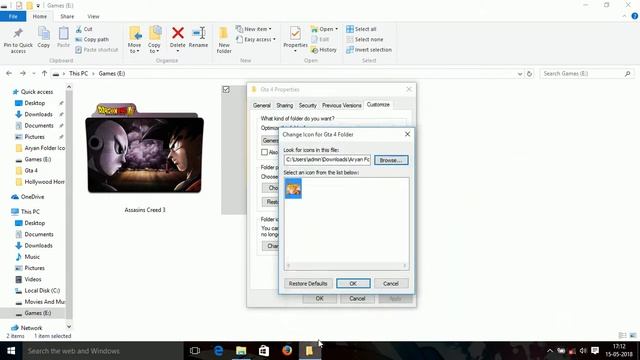The image size is (640, 360).
Task: Expand the address bar history dropdown
Action: [x=520, y=74]
